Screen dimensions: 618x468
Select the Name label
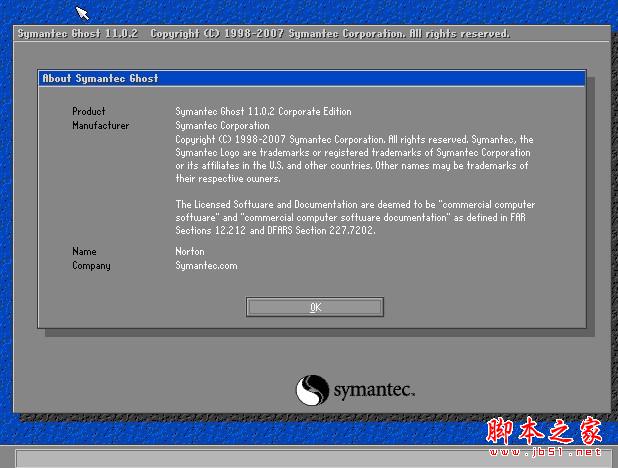83,251
